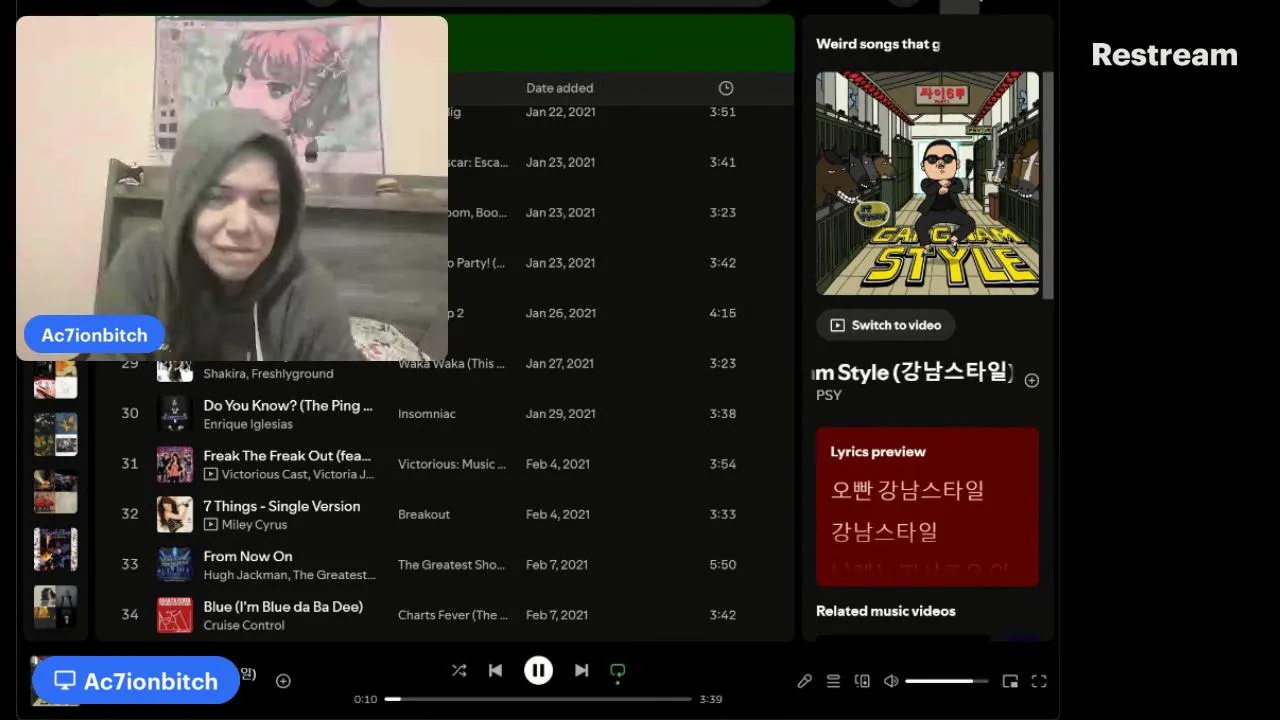Sort by the duration clock icon
The height and width of the screenshot is (720, 1280).
726,88
